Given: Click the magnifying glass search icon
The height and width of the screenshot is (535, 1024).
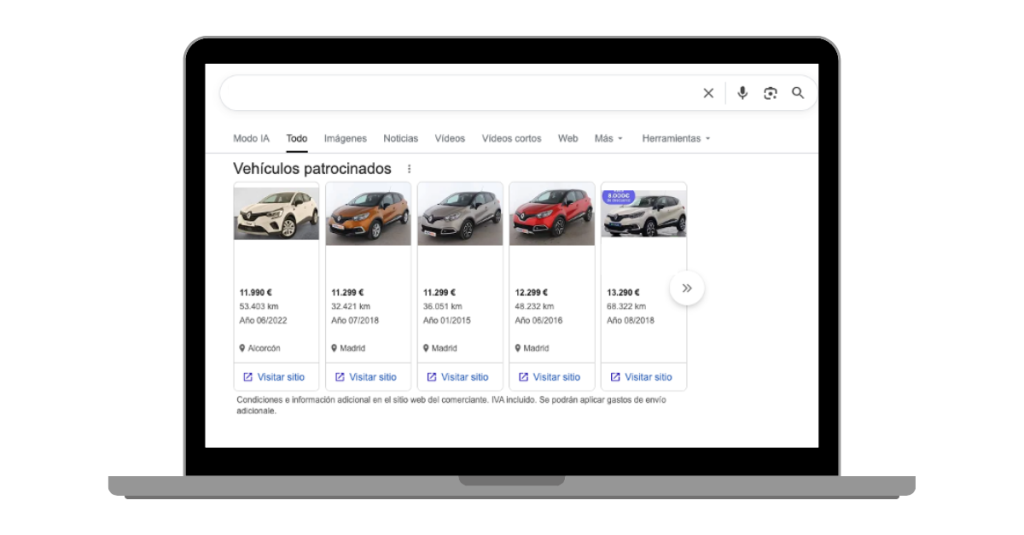Looking at the screenshot, I should pyautogui.click(x=798, y=93).
